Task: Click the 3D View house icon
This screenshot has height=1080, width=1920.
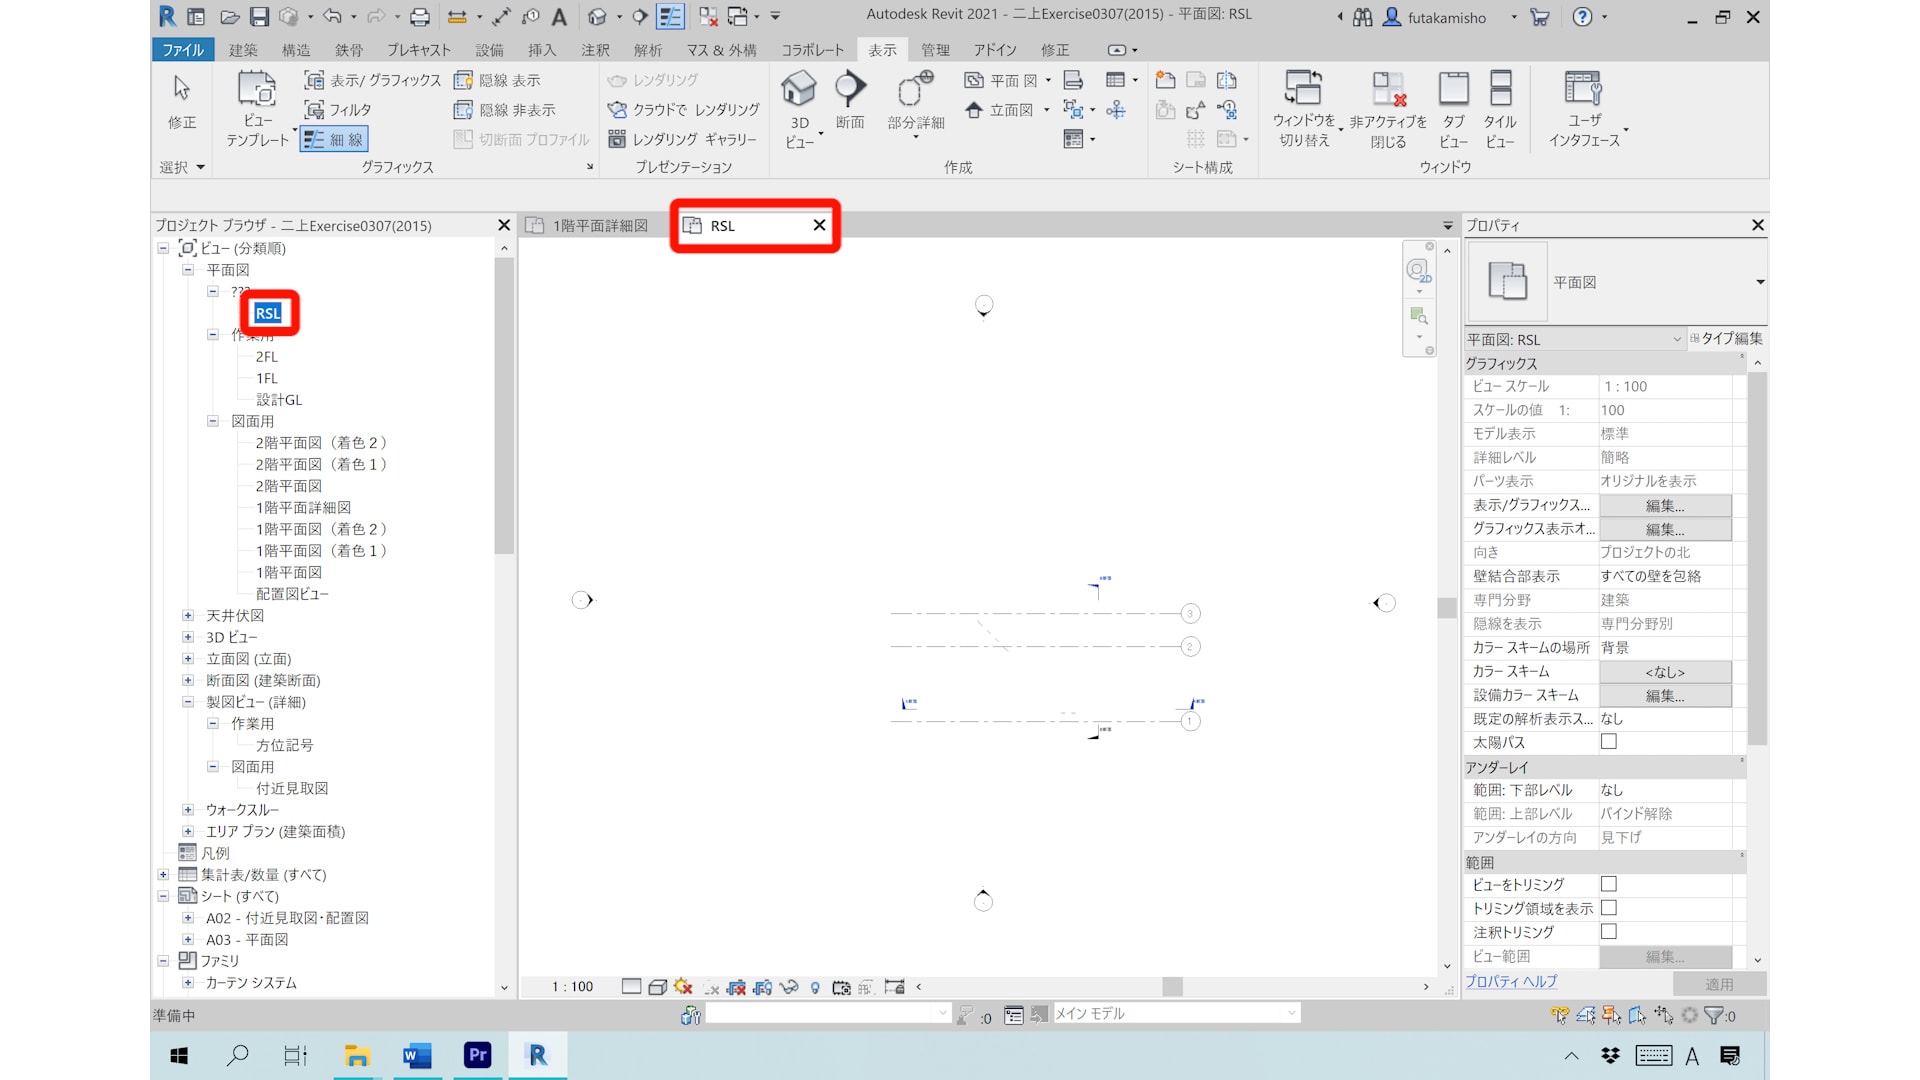Action: point(798,89)
